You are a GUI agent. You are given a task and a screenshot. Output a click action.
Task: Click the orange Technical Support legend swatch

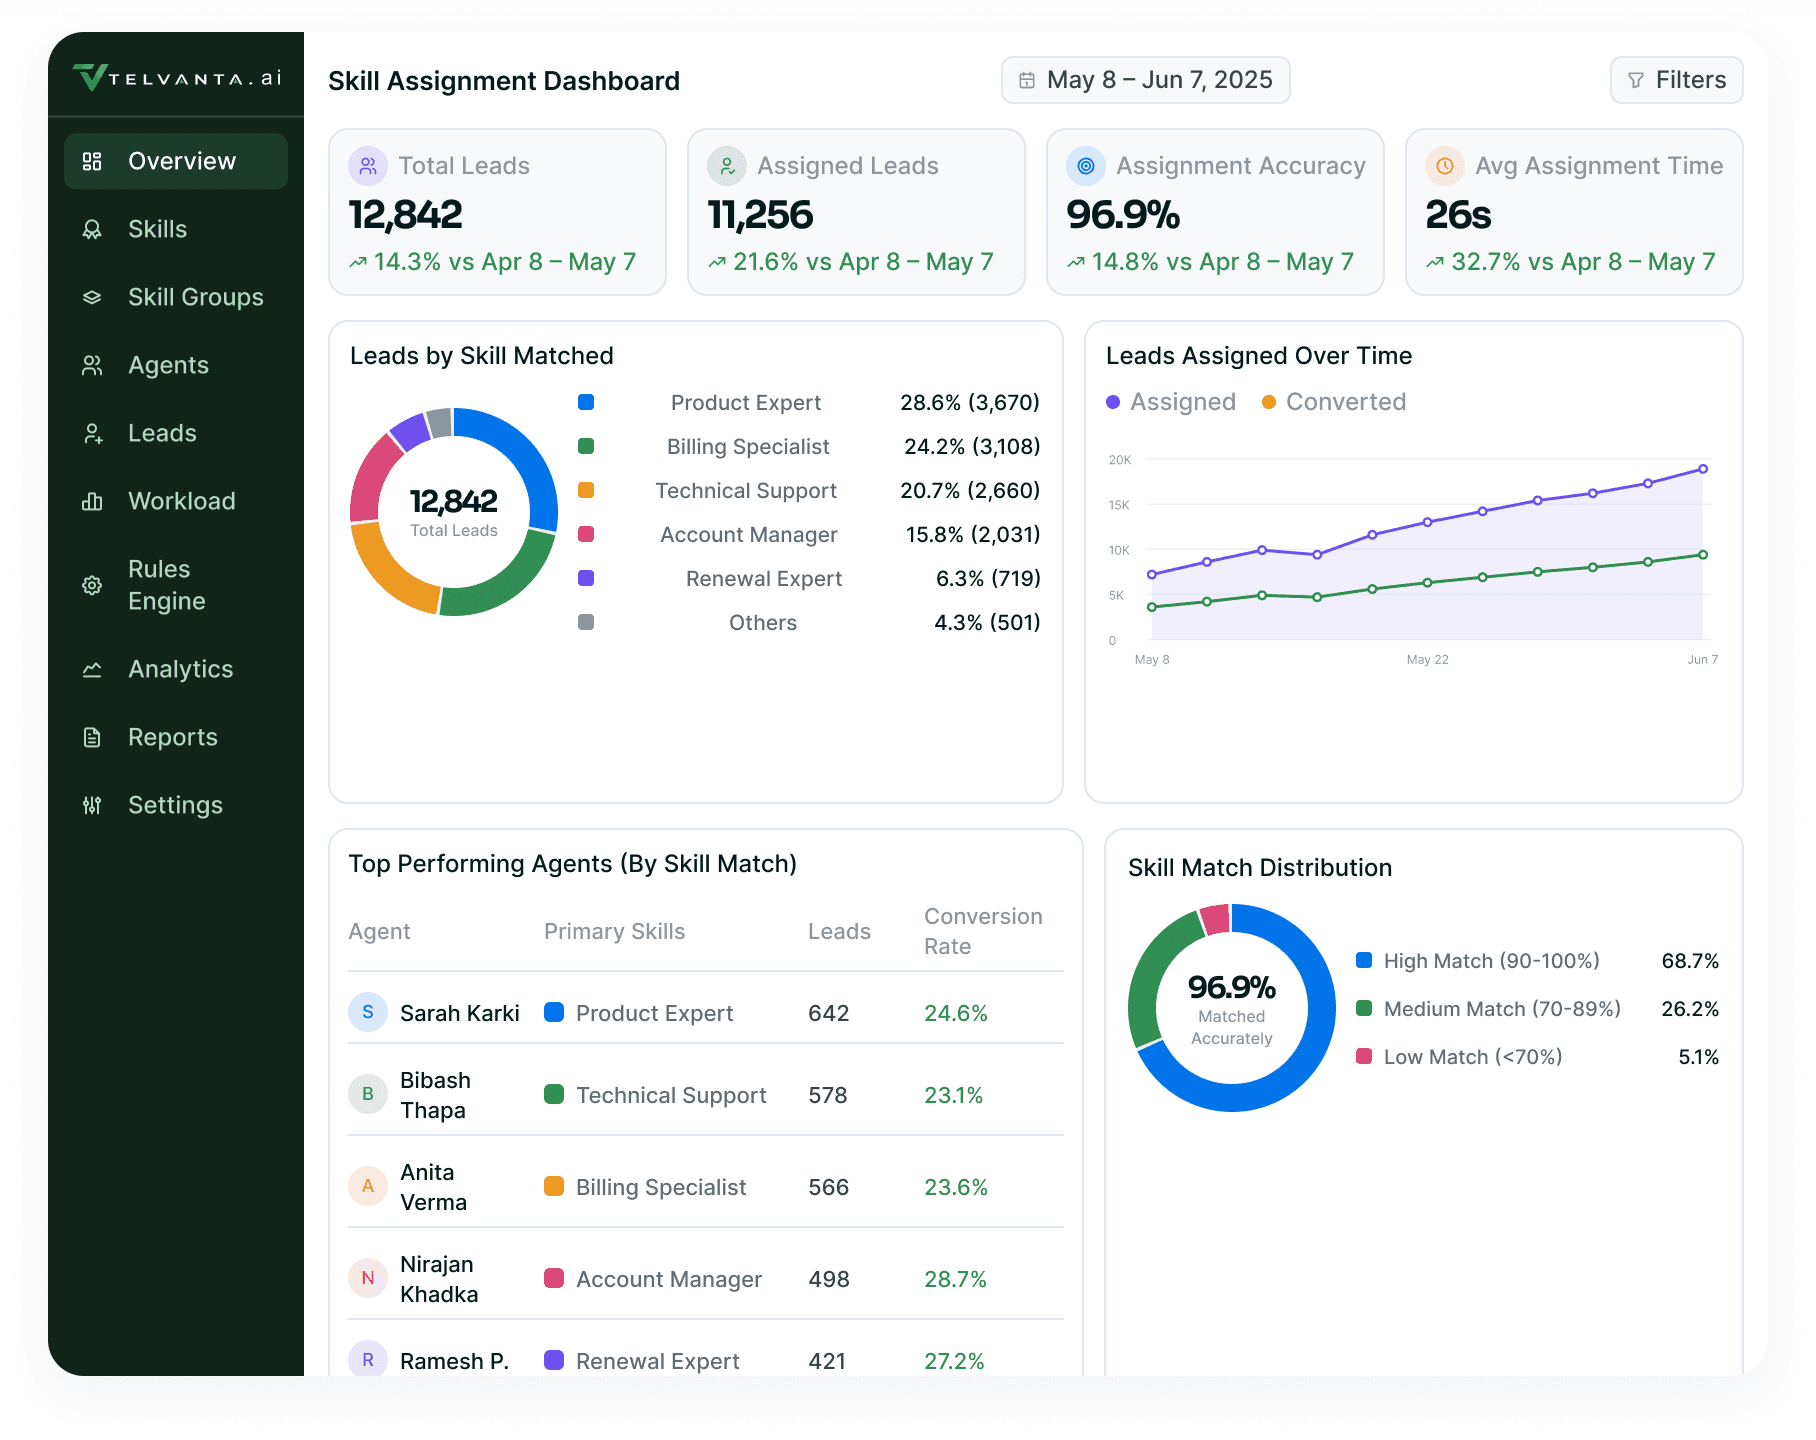(586, 490)
